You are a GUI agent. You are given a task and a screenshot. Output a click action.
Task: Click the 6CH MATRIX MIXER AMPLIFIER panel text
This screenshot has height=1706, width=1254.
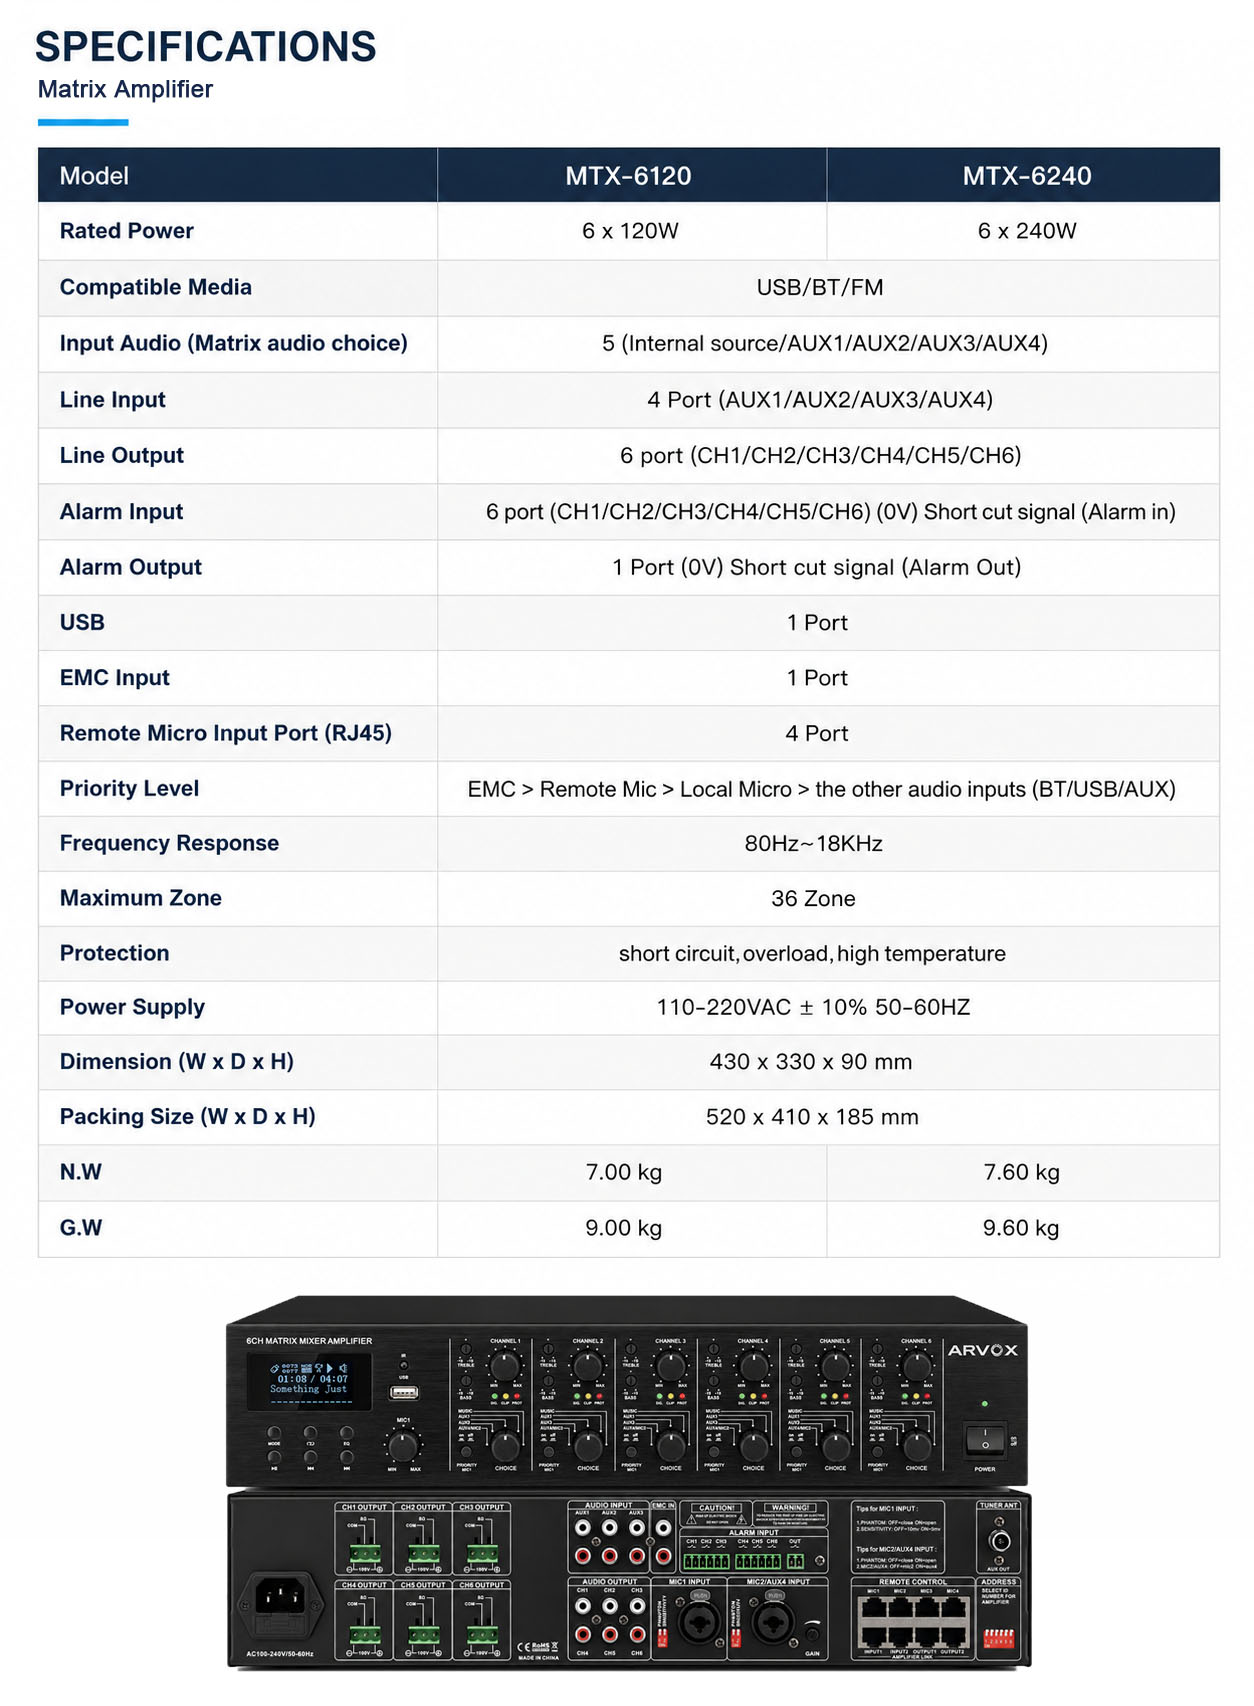(x=309, y=1341)
